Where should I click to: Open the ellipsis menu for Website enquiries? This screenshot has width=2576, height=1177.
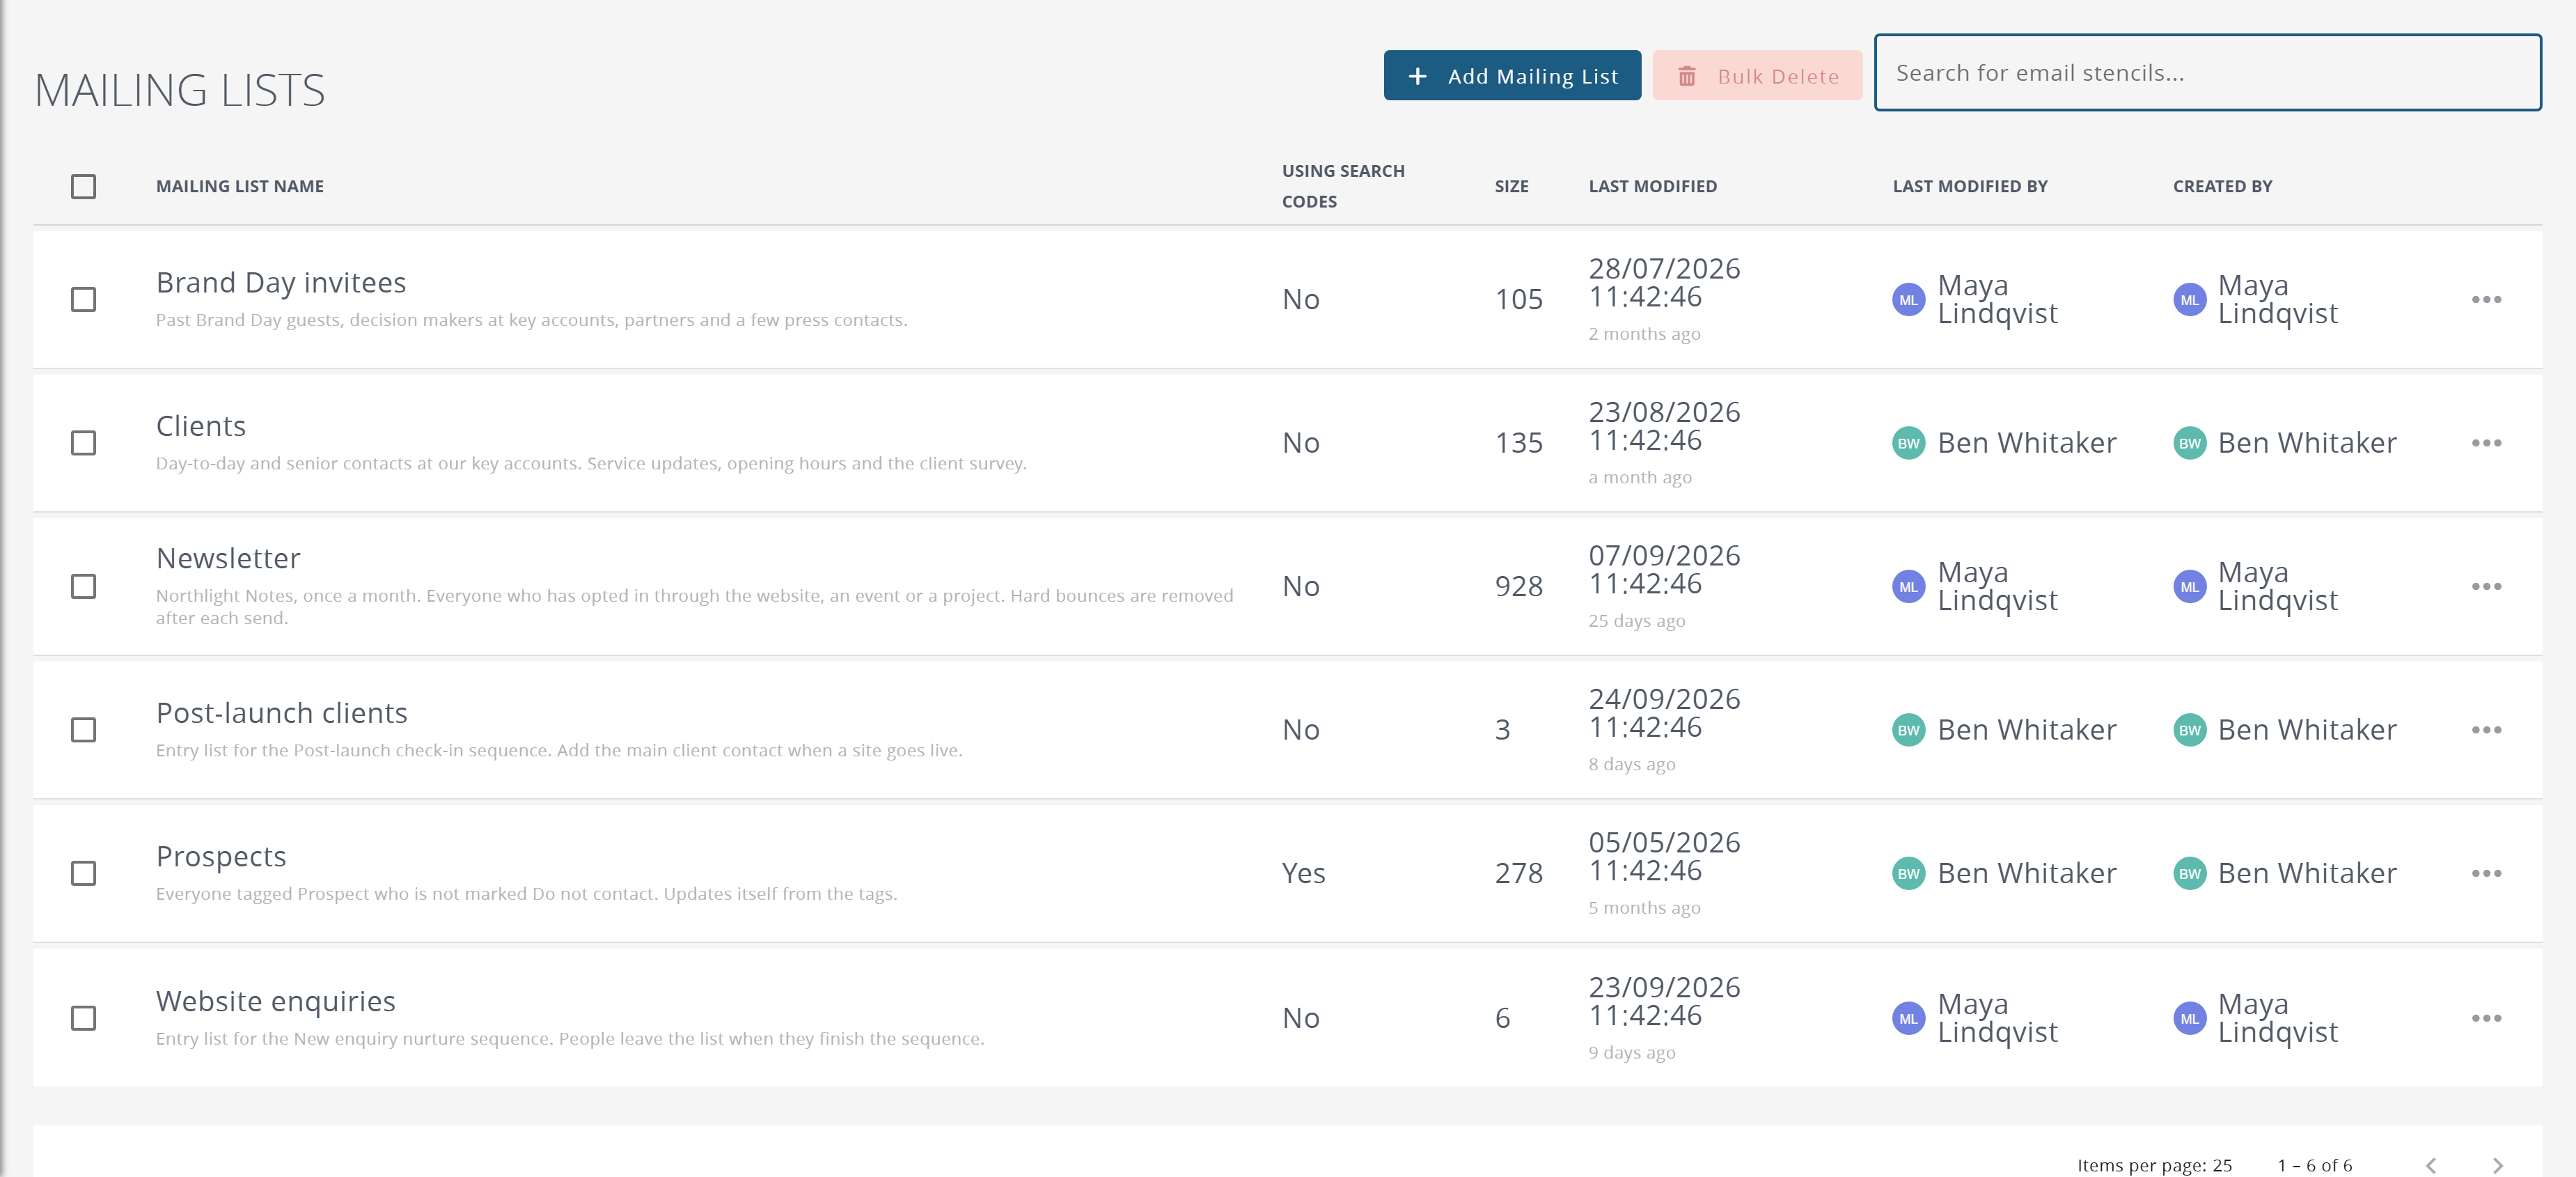point(2486,1018)
